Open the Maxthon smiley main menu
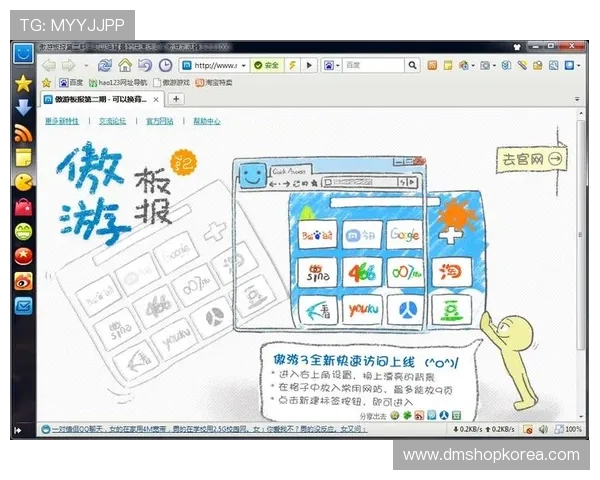Viewport: 600px width, 480px height. pyautogui.click(x=23, y=54)
